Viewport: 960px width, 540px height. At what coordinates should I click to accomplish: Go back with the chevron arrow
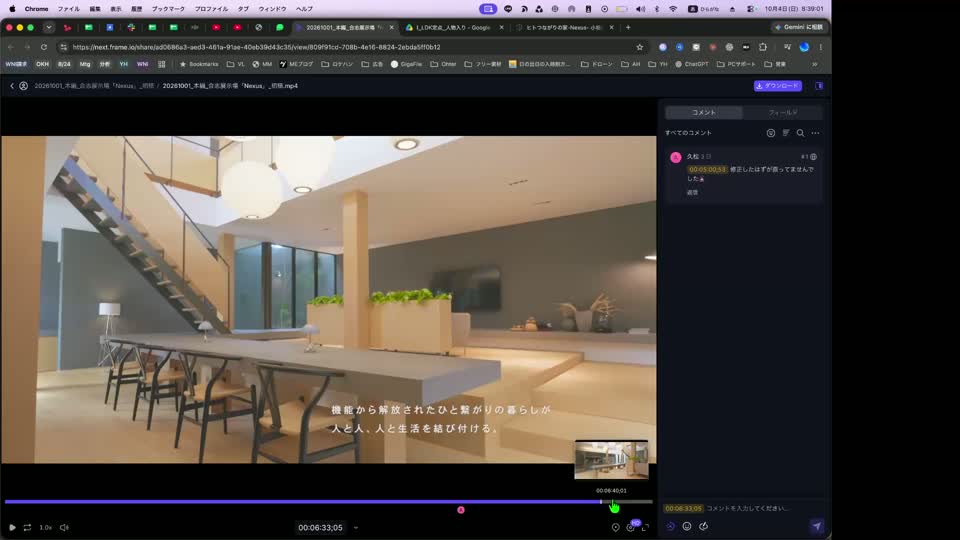(x=12, y=86)
